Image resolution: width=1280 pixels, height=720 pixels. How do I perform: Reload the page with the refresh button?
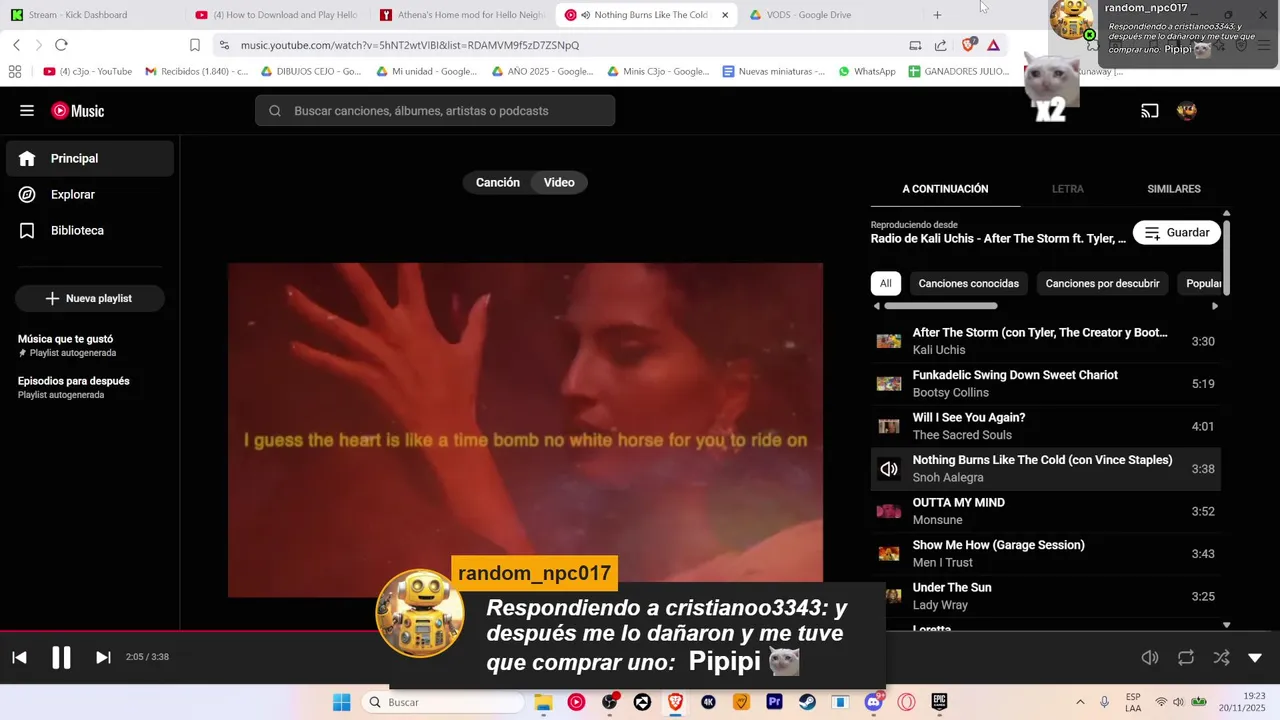61,45
